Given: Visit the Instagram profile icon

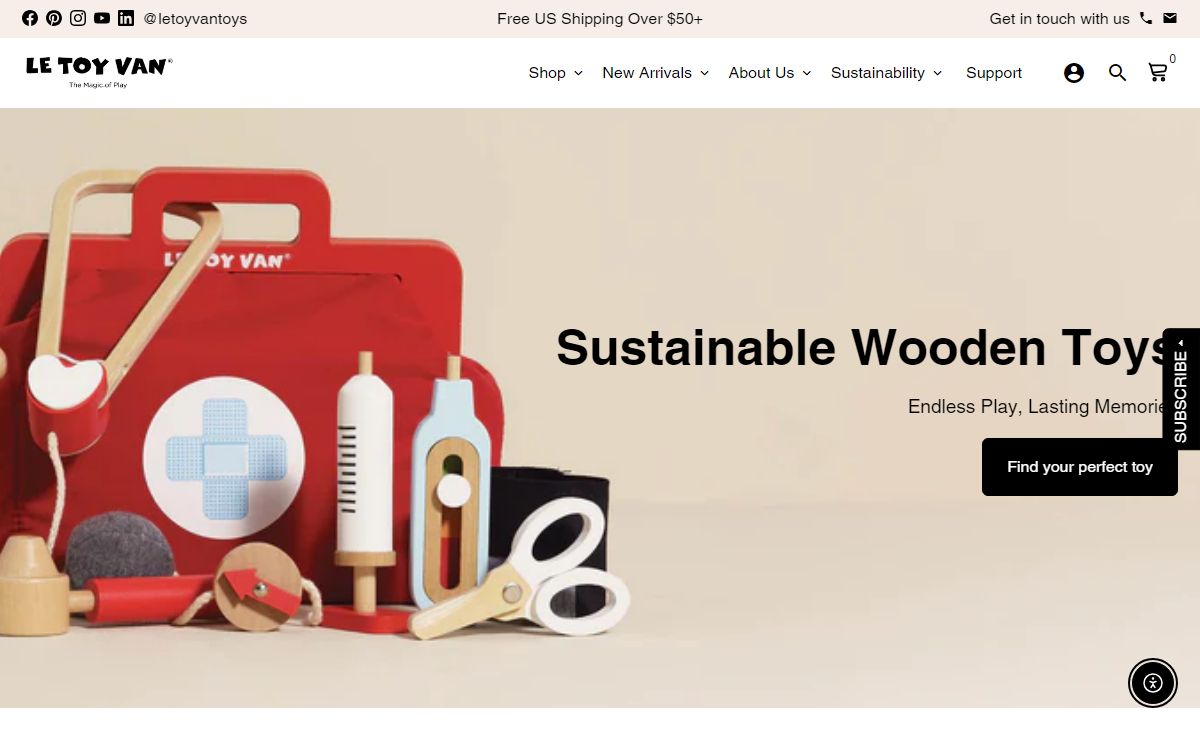Looking at the screenshot, I should point(78,18).
